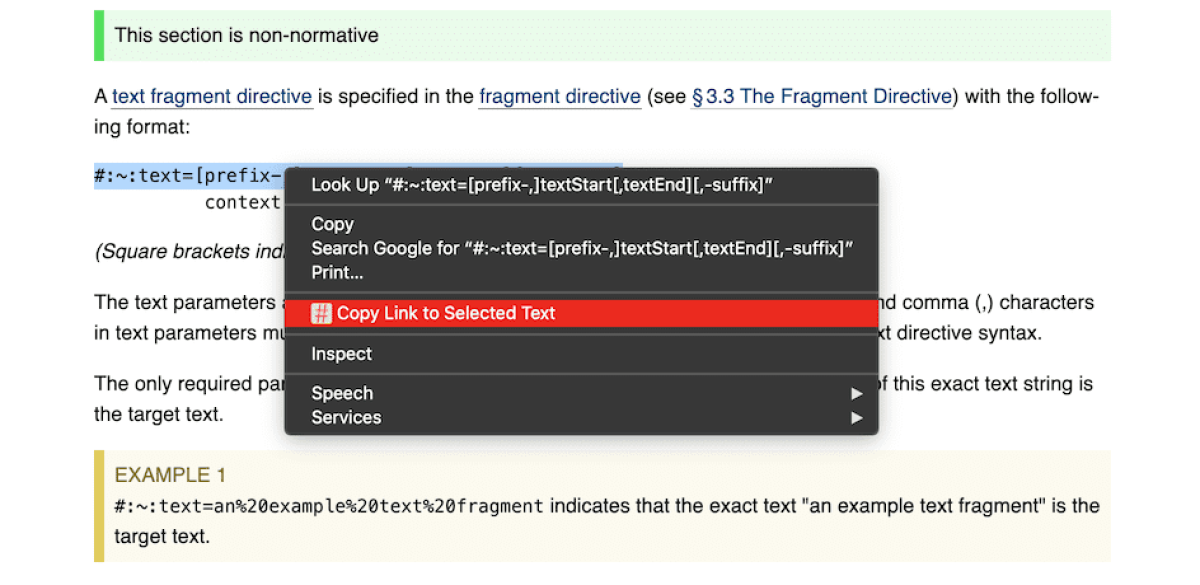
Task: Open the §3.3 The Fragment Directive link
Action: tap(821, 97)
